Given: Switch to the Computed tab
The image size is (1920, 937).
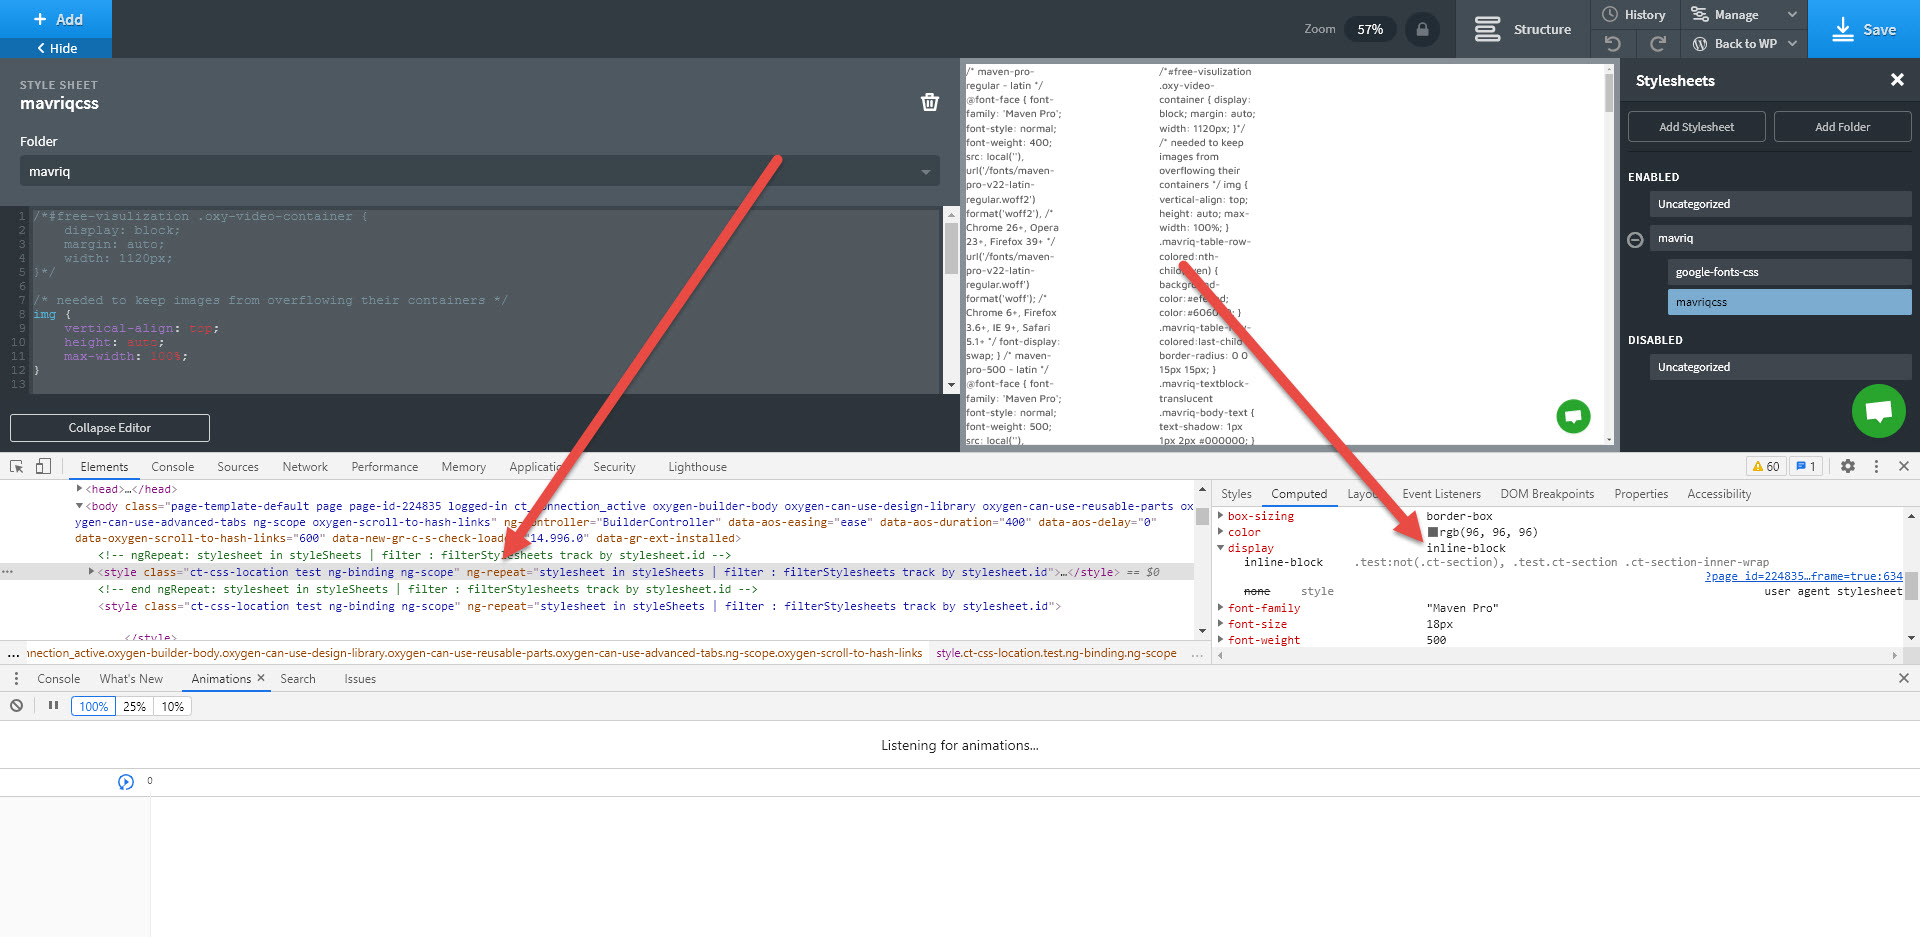Looking at the screenshot, I should (1299, 493).
